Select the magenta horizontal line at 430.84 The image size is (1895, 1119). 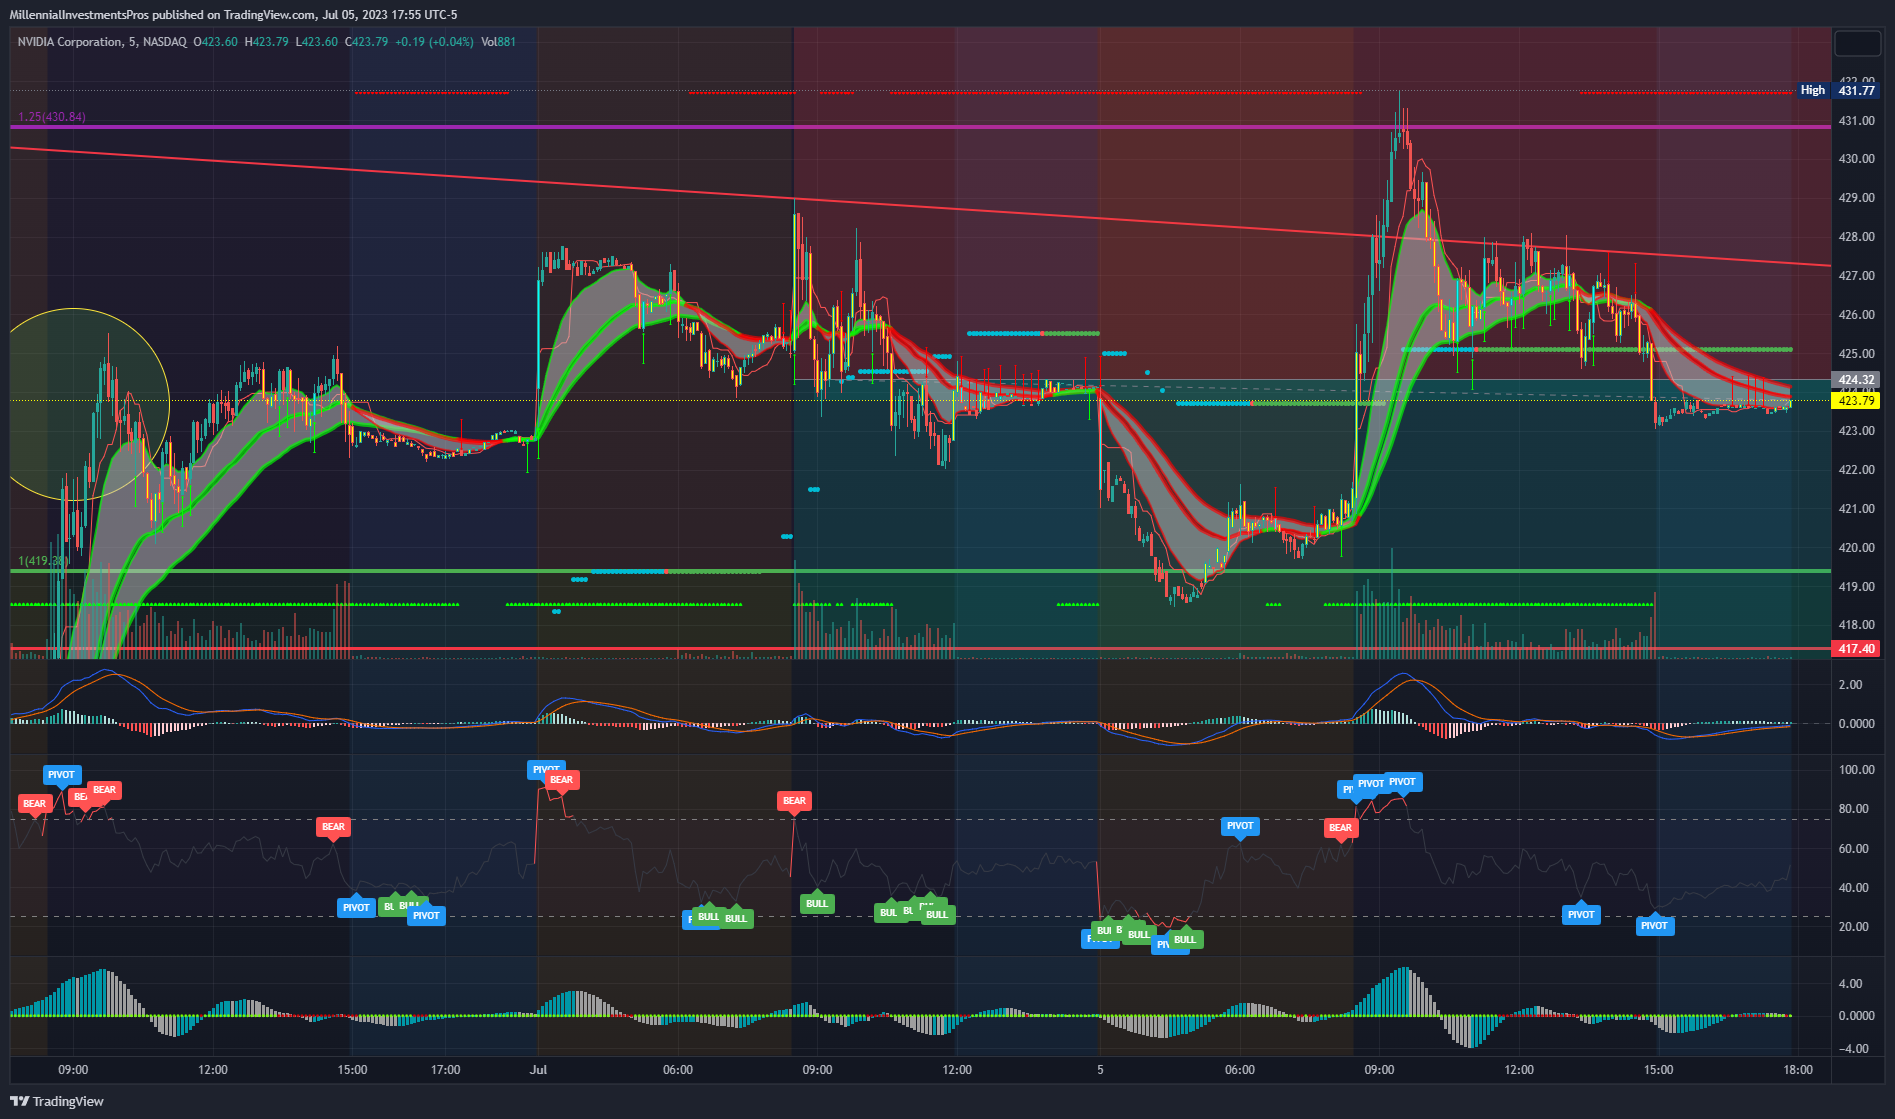[920, 127]
